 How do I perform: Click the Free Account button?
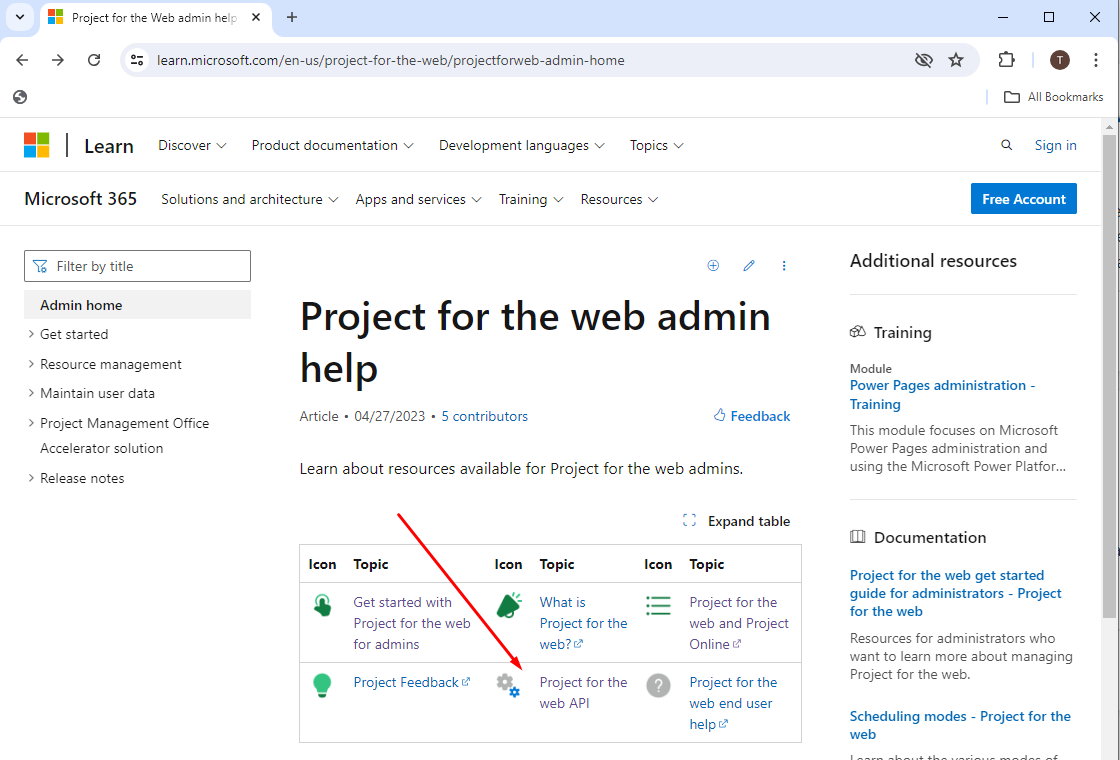pyautogui.click(x=1024, y=199)
